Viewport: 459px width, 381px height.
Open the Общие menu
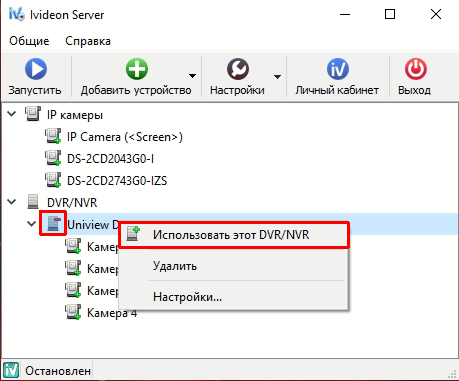(29, 41)
